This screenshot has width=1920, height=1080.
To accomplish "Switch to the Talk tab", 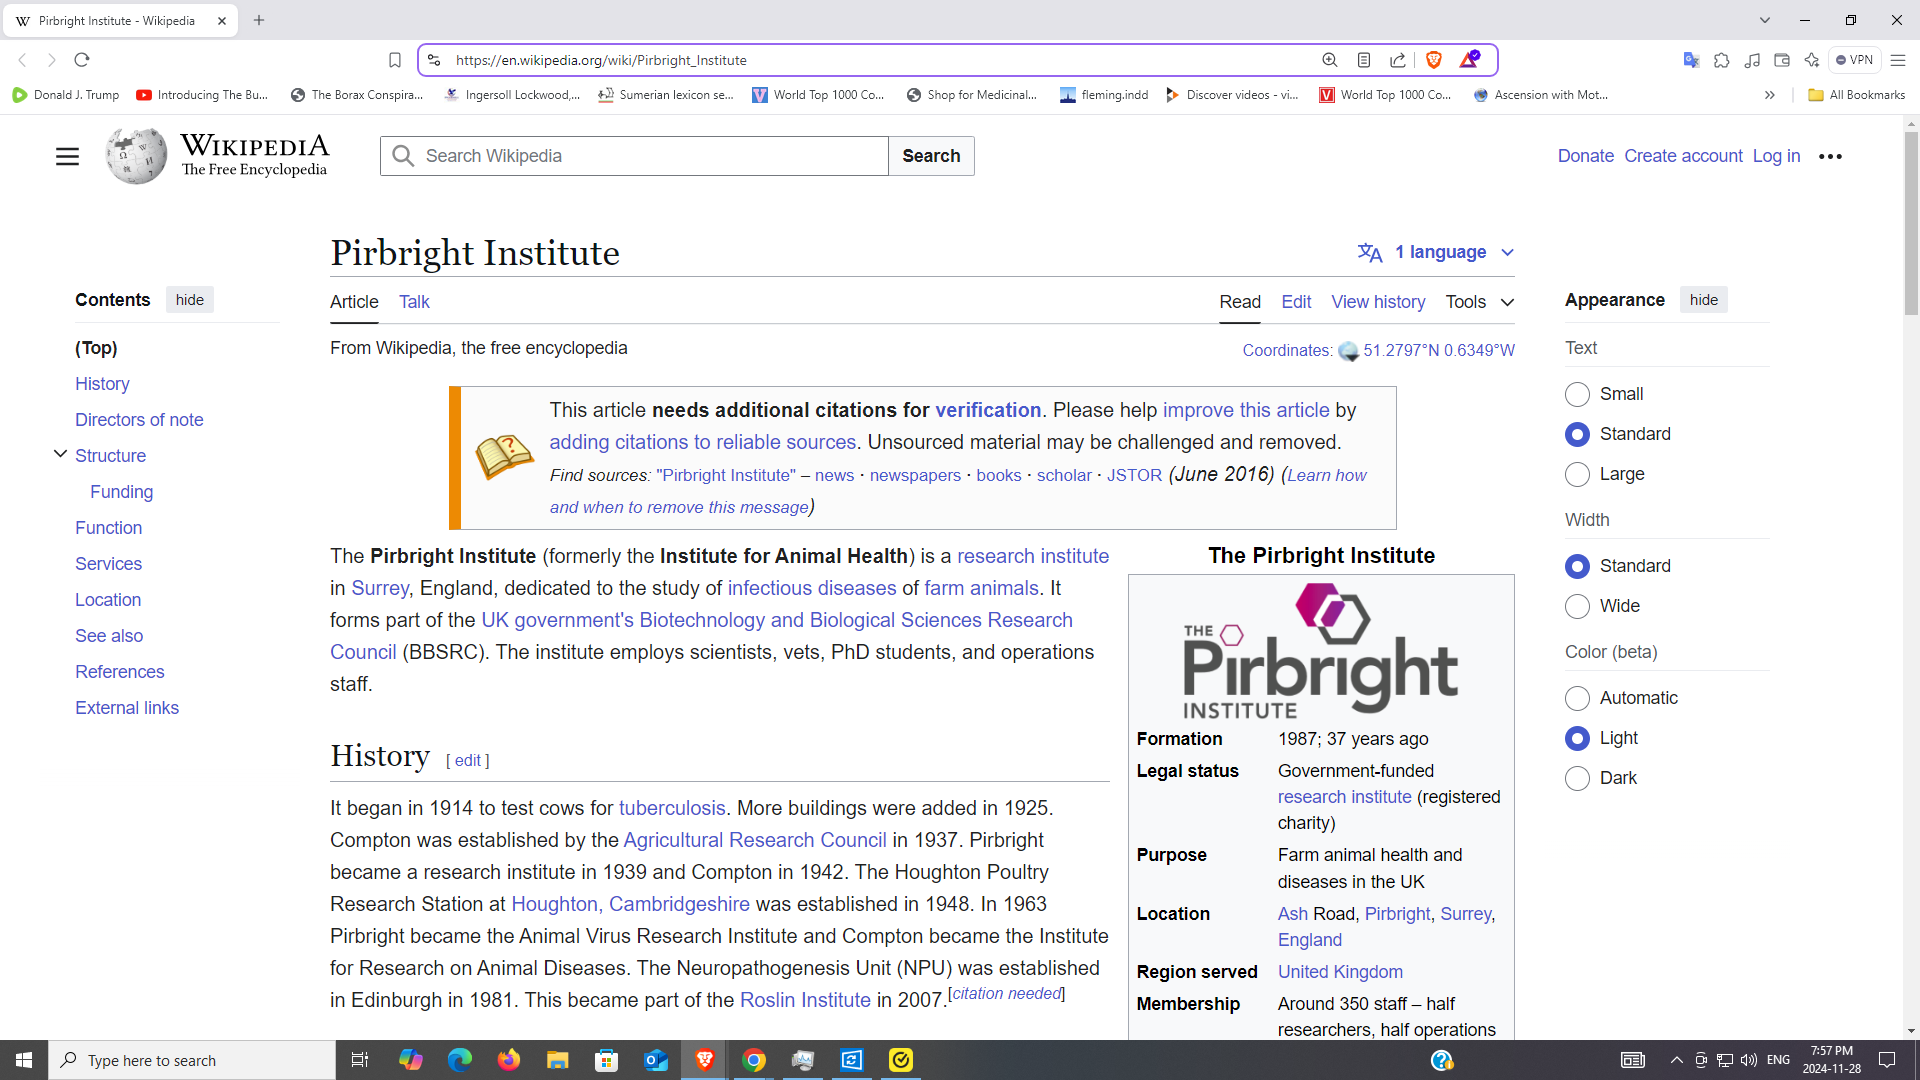I will 414,302.
